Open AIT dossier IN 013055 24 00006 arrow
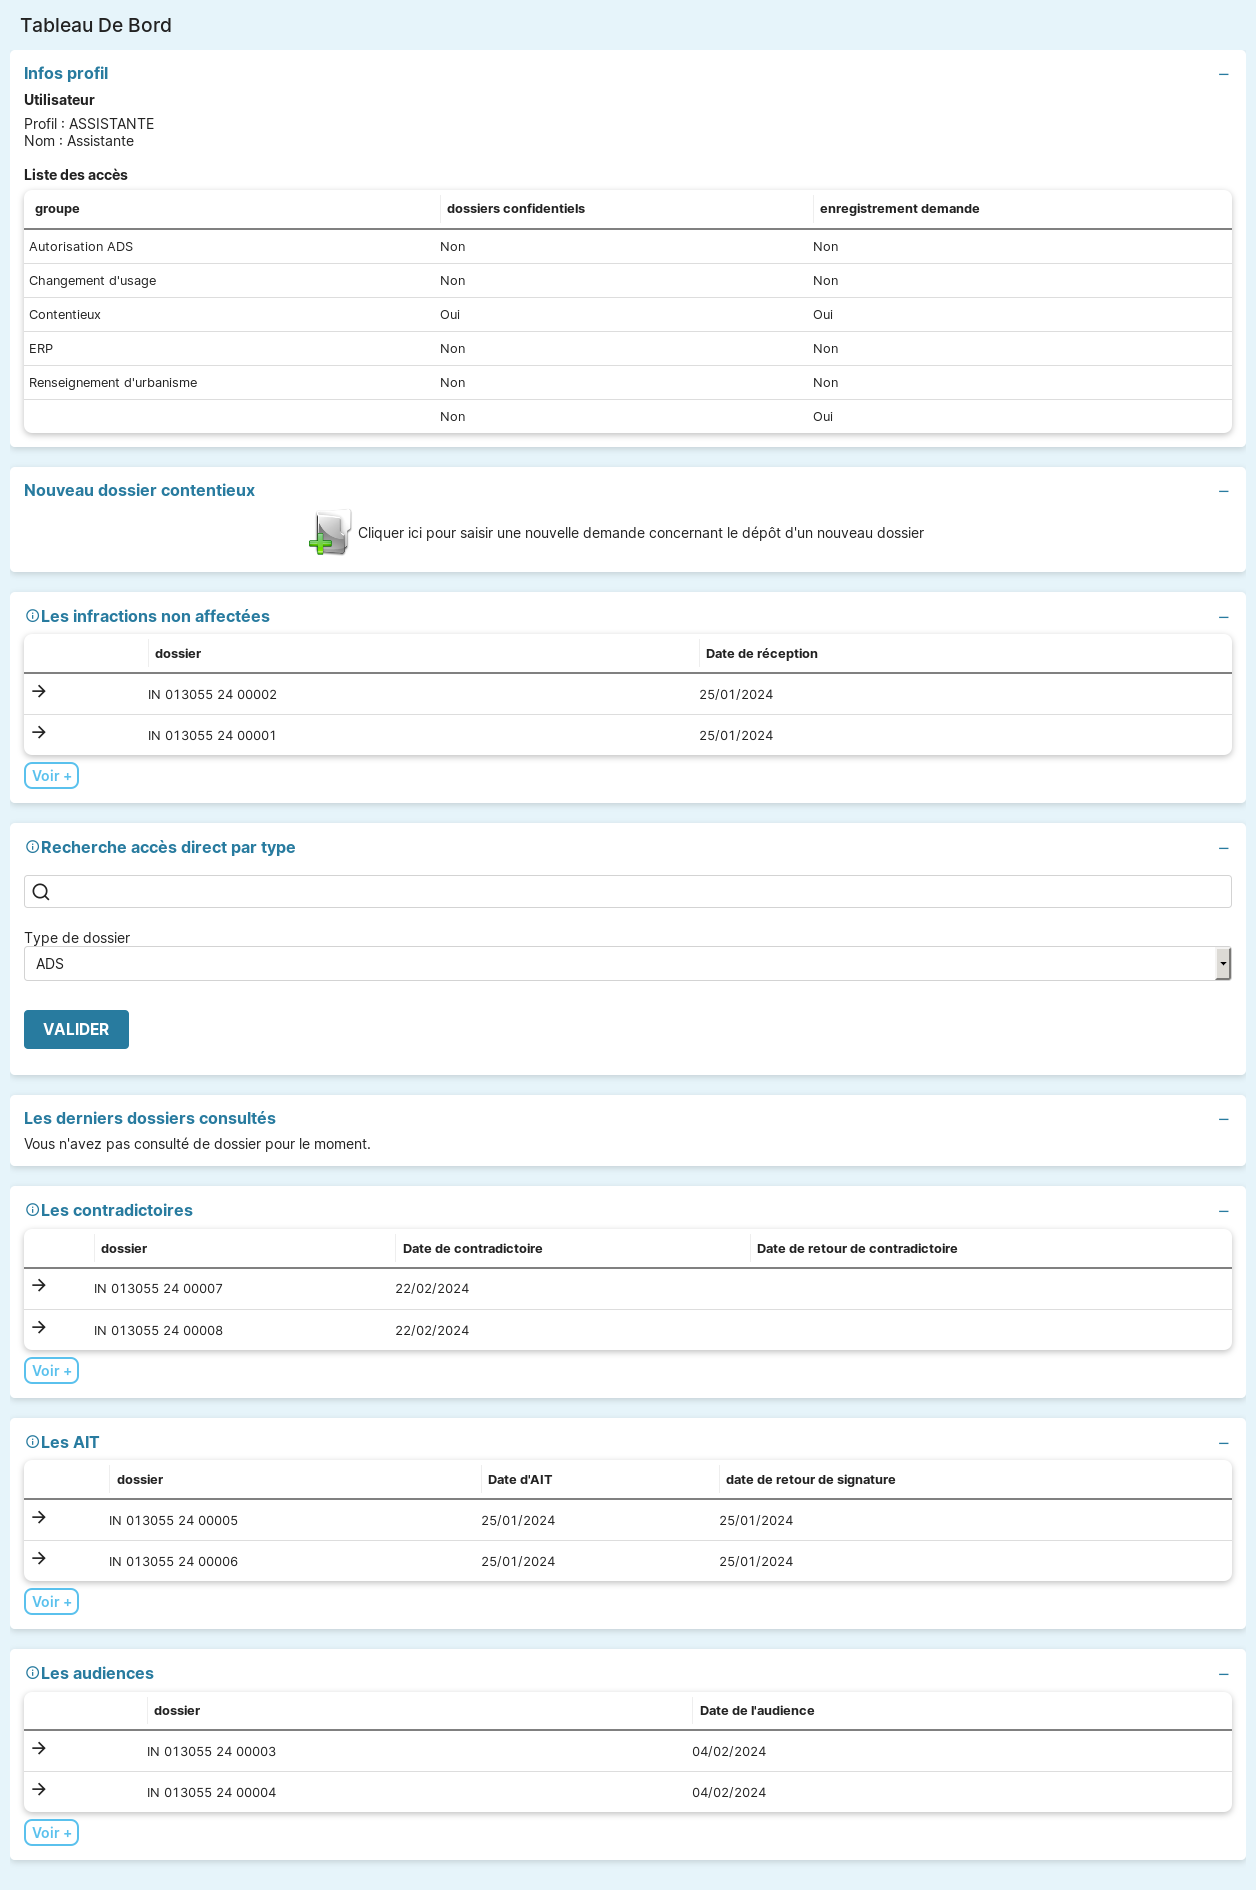The width and height of the screenshot is (1256, 1890). (x=39, y=1559)
